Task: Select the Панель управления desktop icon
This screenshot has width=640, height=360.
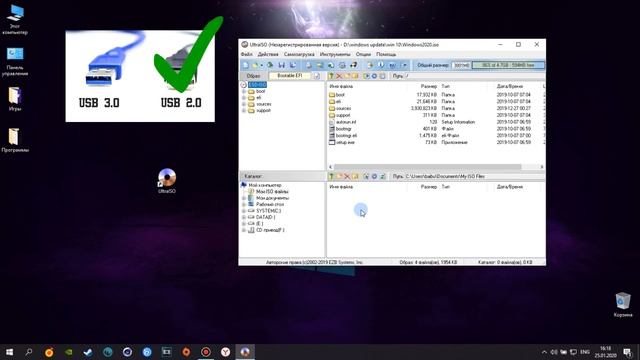Action: (15, 61)
